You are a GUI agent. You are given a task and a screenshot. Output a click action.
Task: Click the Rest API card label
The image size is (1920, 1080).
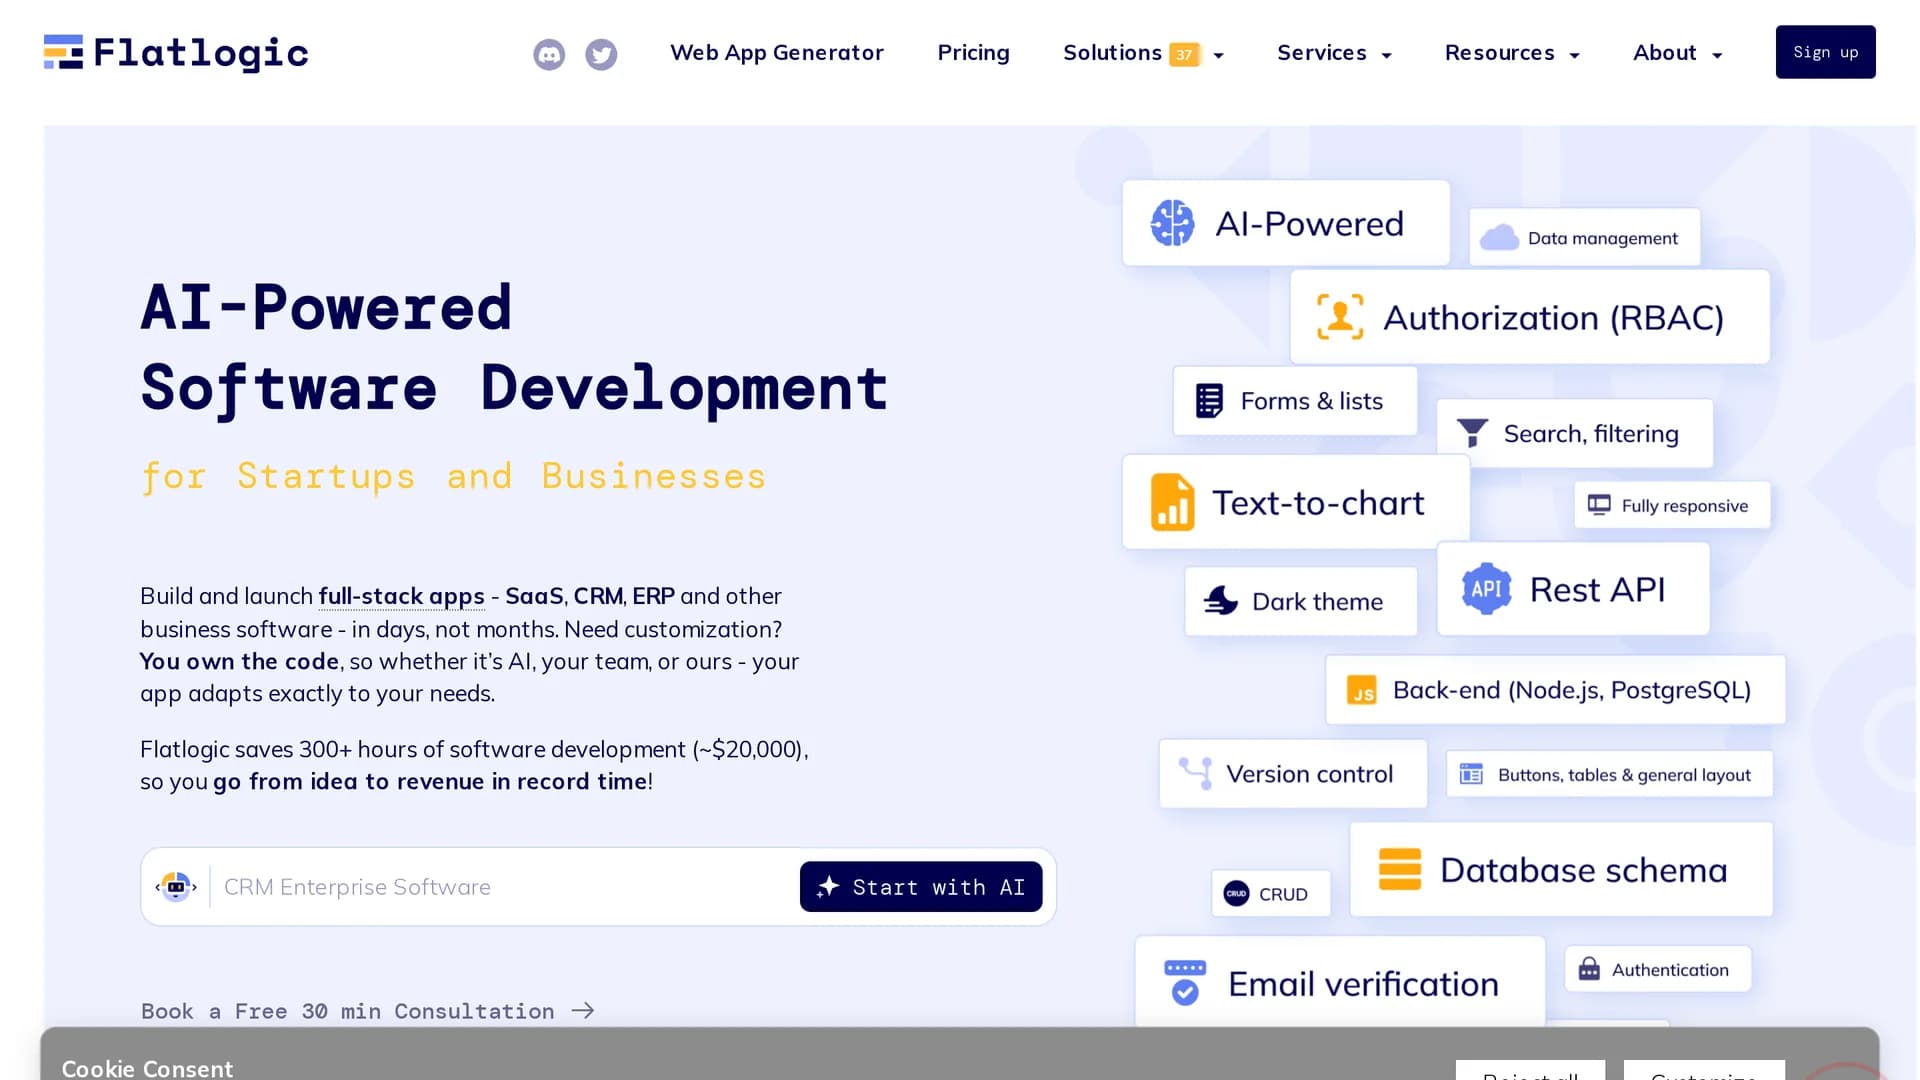(1597, 589)
